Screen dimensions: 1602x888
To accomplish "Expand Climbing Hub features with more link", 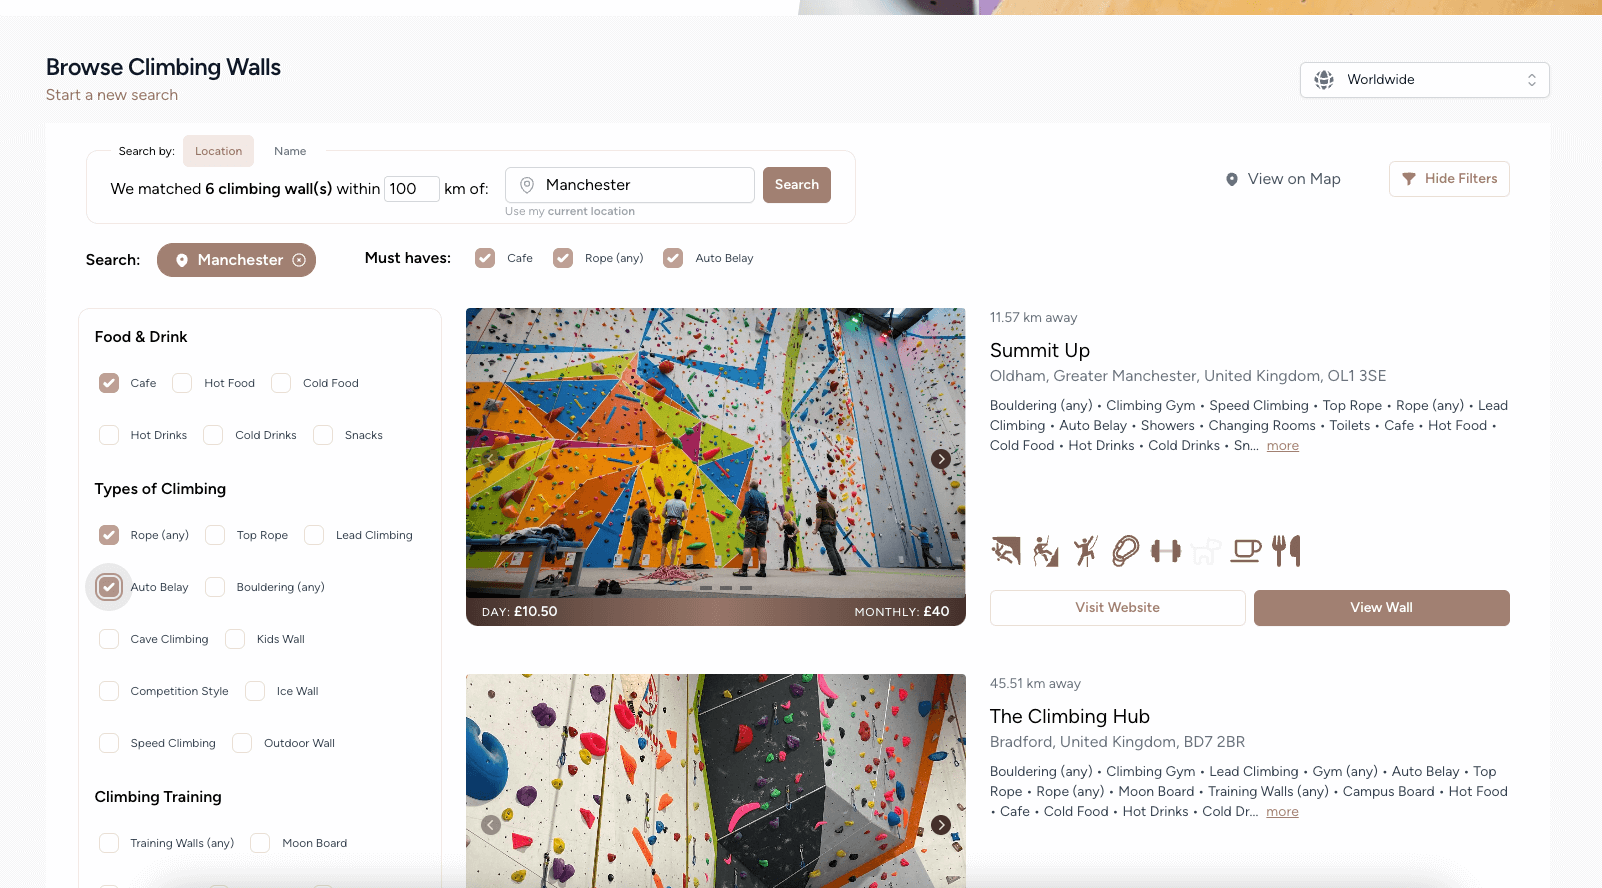I will point(1282,812).
